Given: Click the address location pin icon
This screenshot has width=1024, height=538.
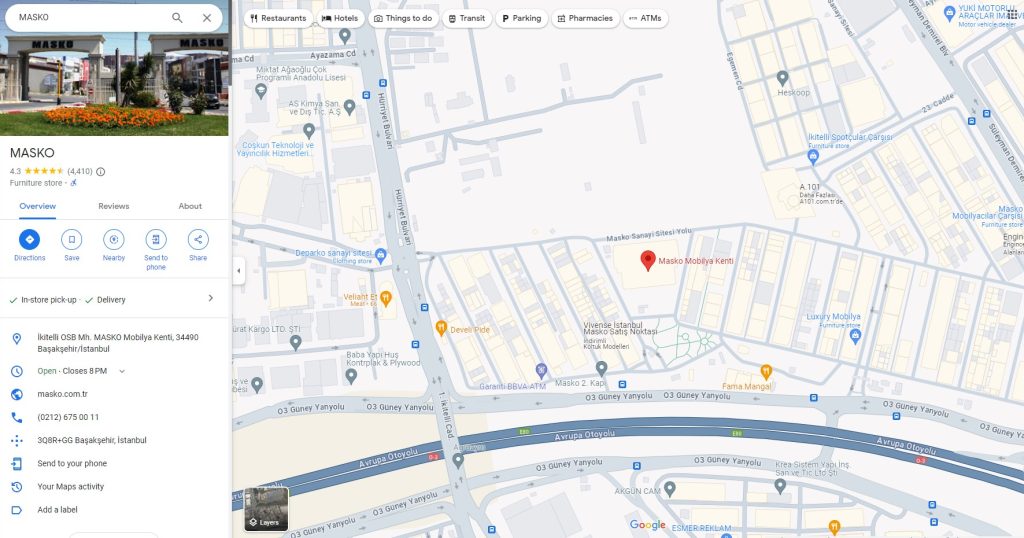Looking at the screenshot, I should pyautogui.click(x=17, y=338).
